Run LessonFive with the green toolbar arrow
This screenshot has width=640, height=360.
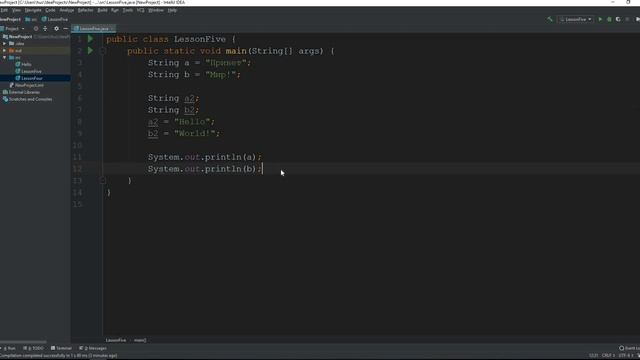[600, 19]
